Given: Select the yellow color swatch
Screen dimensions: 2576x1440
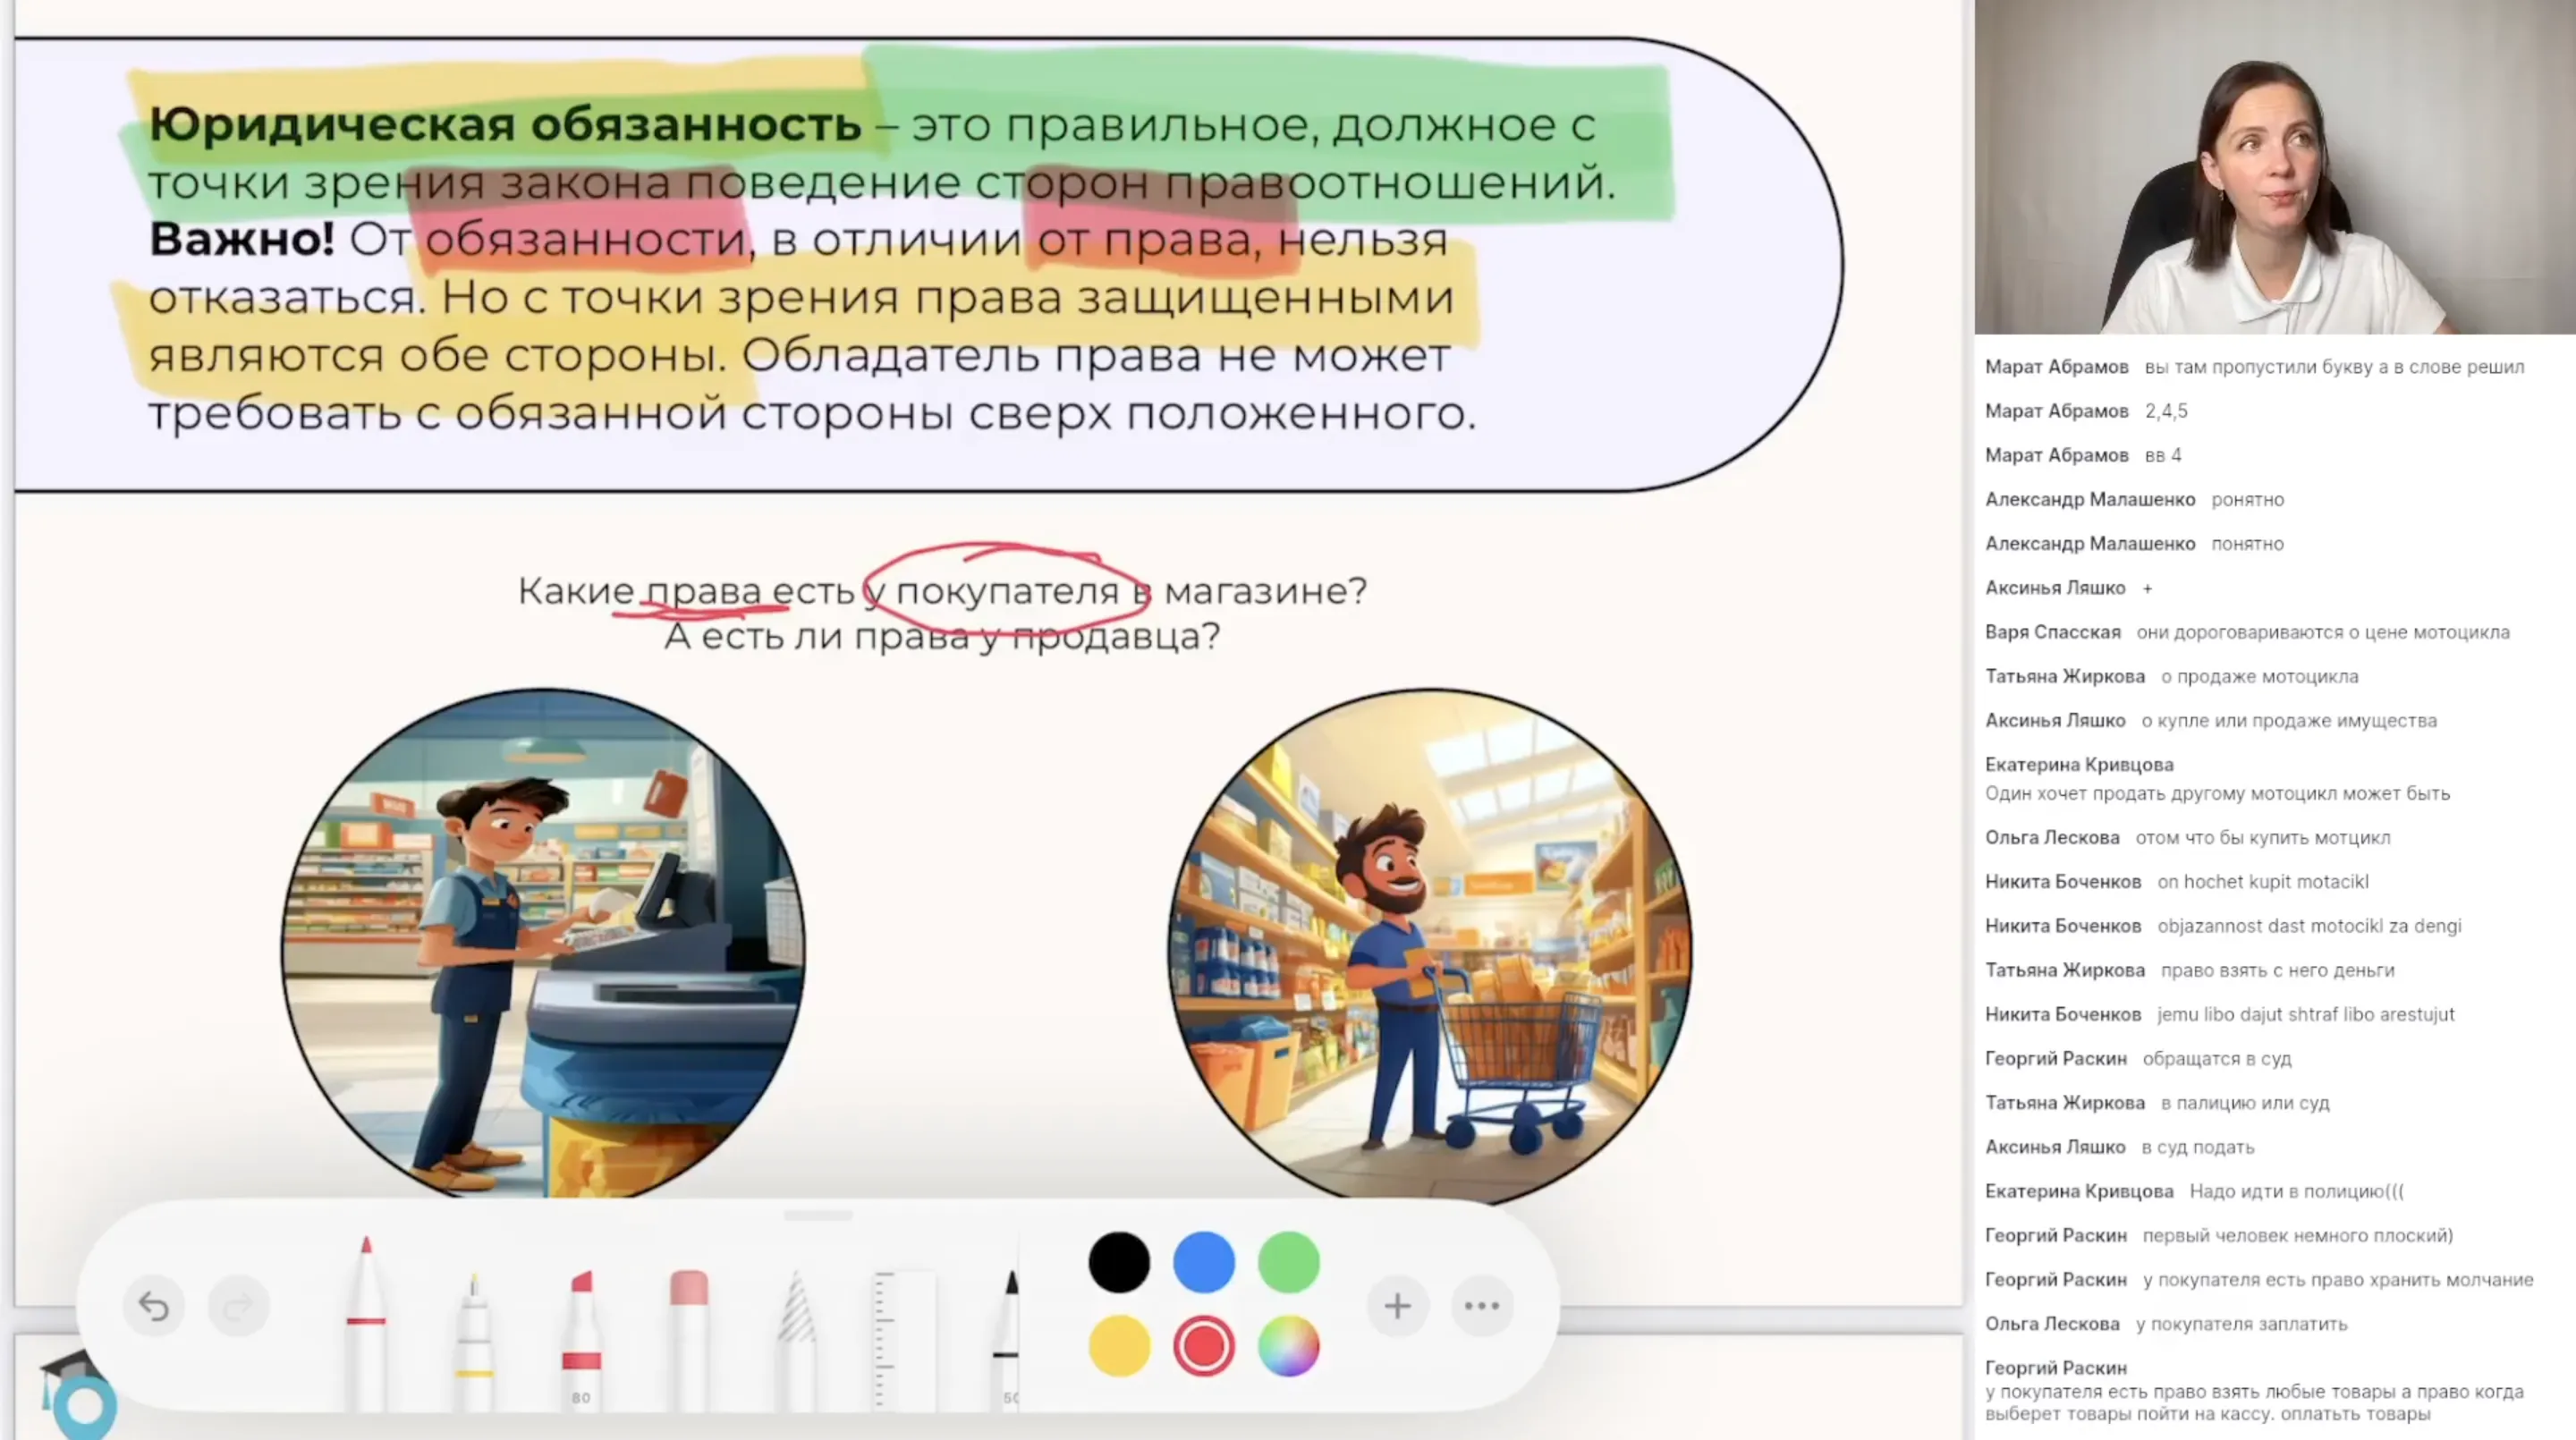Looking at the screenshot, I should point(1118,1345).
